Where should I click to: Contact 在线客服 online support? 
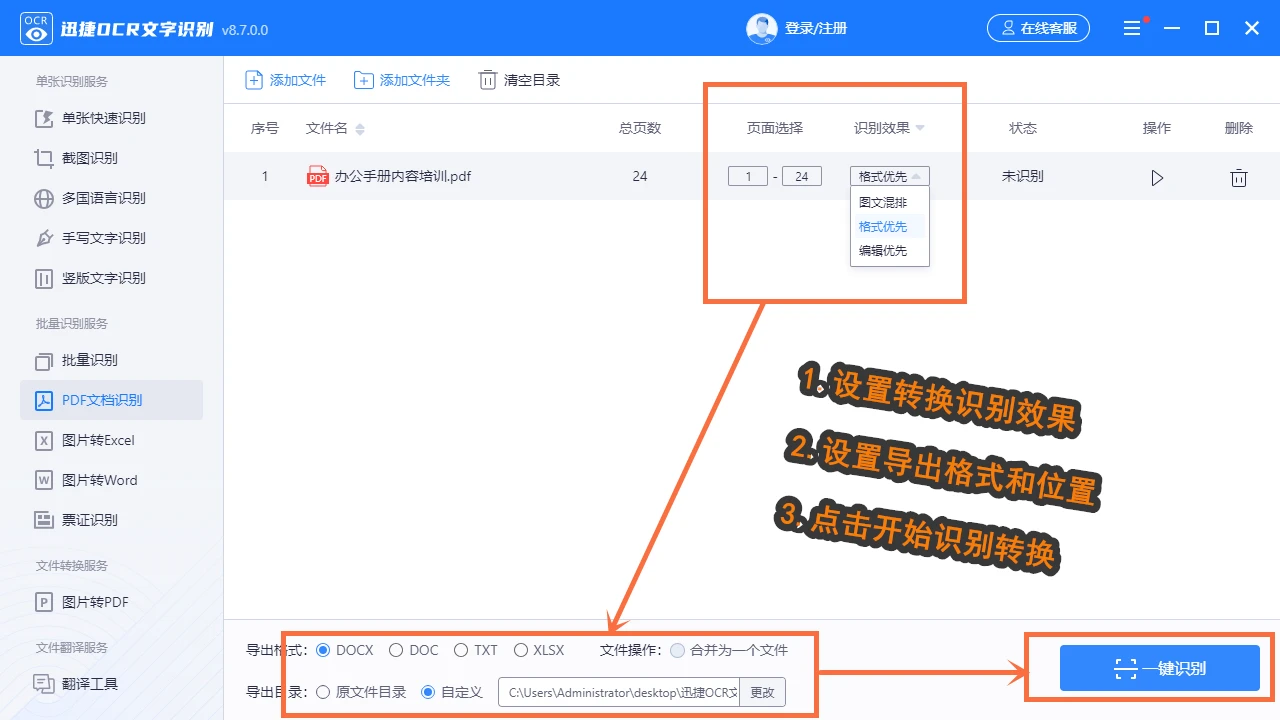[x=1038, y=28]
